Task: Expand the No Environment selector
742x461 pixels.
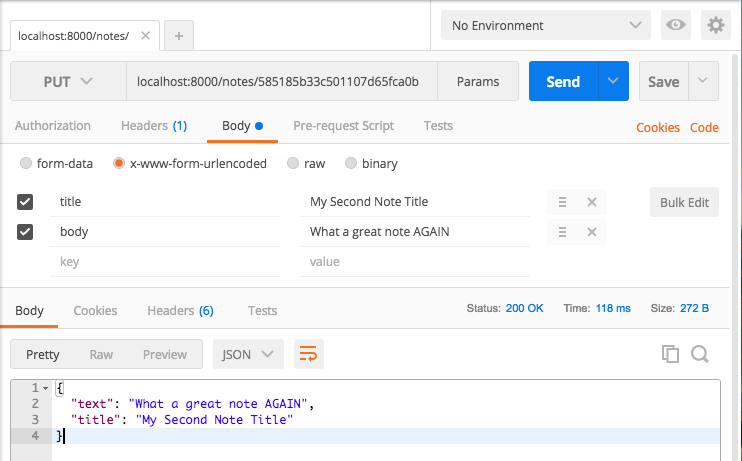Action: (546, 25)
